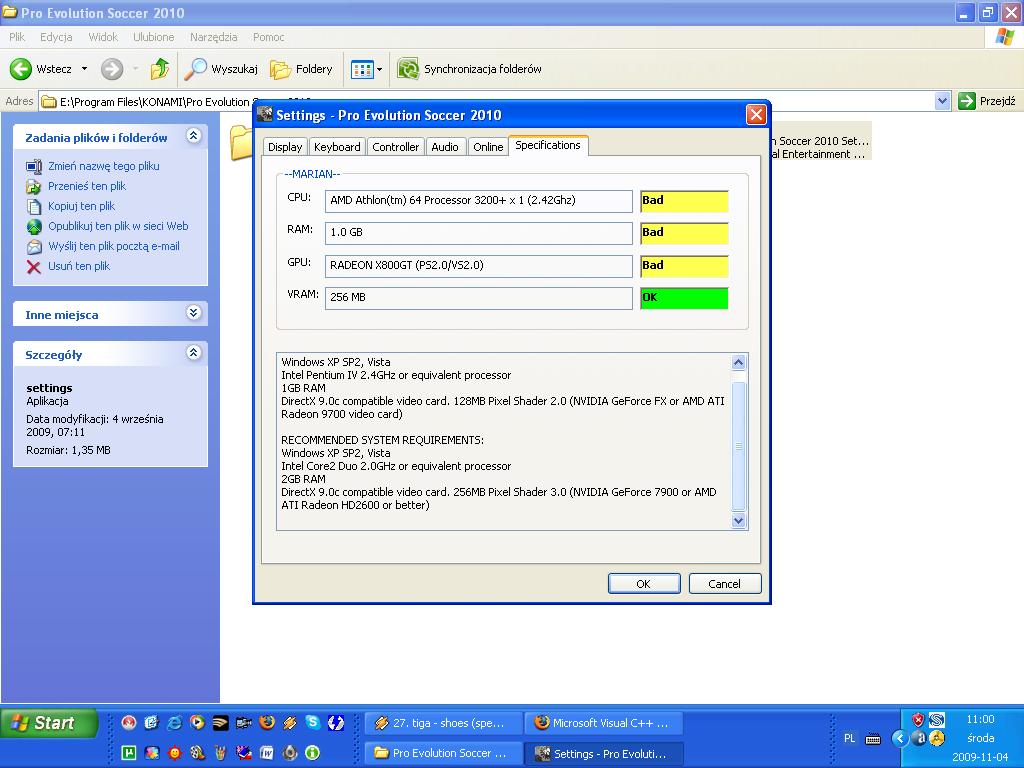Click the greyed-out forward arrow icon
This screenshot has height=768, width=1024.
click(x=112, y=69)
